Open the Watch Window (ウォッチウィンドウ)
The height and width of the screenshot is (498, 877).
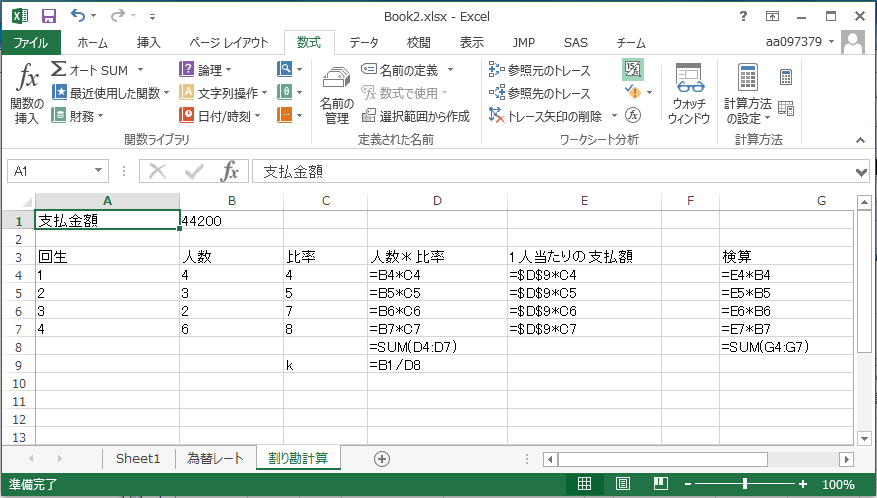point(690,96)
